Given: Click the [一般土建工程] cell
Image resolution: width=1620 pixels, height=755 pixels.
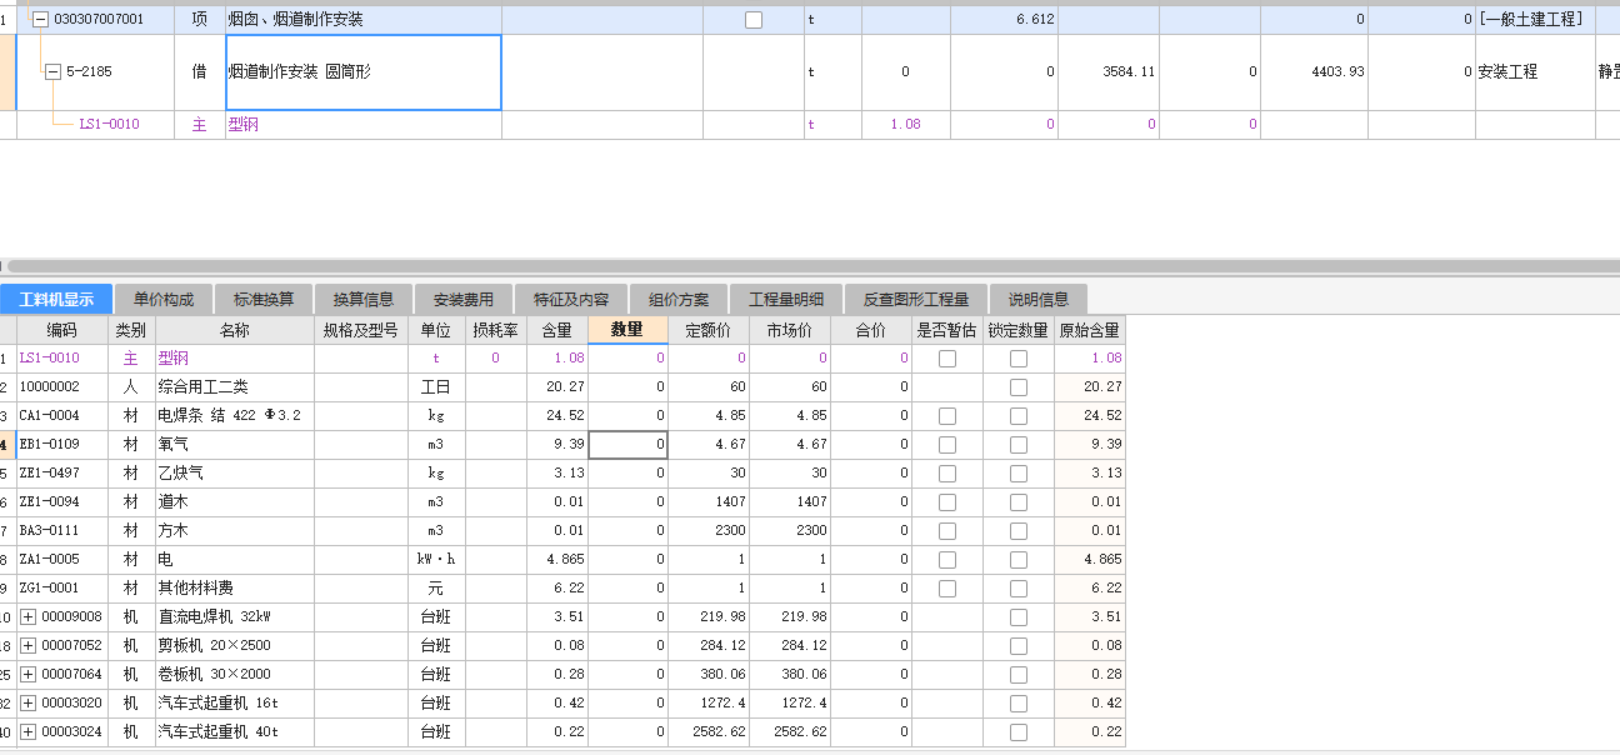Looking at the screenshot, I should (x=1535, y=19).
